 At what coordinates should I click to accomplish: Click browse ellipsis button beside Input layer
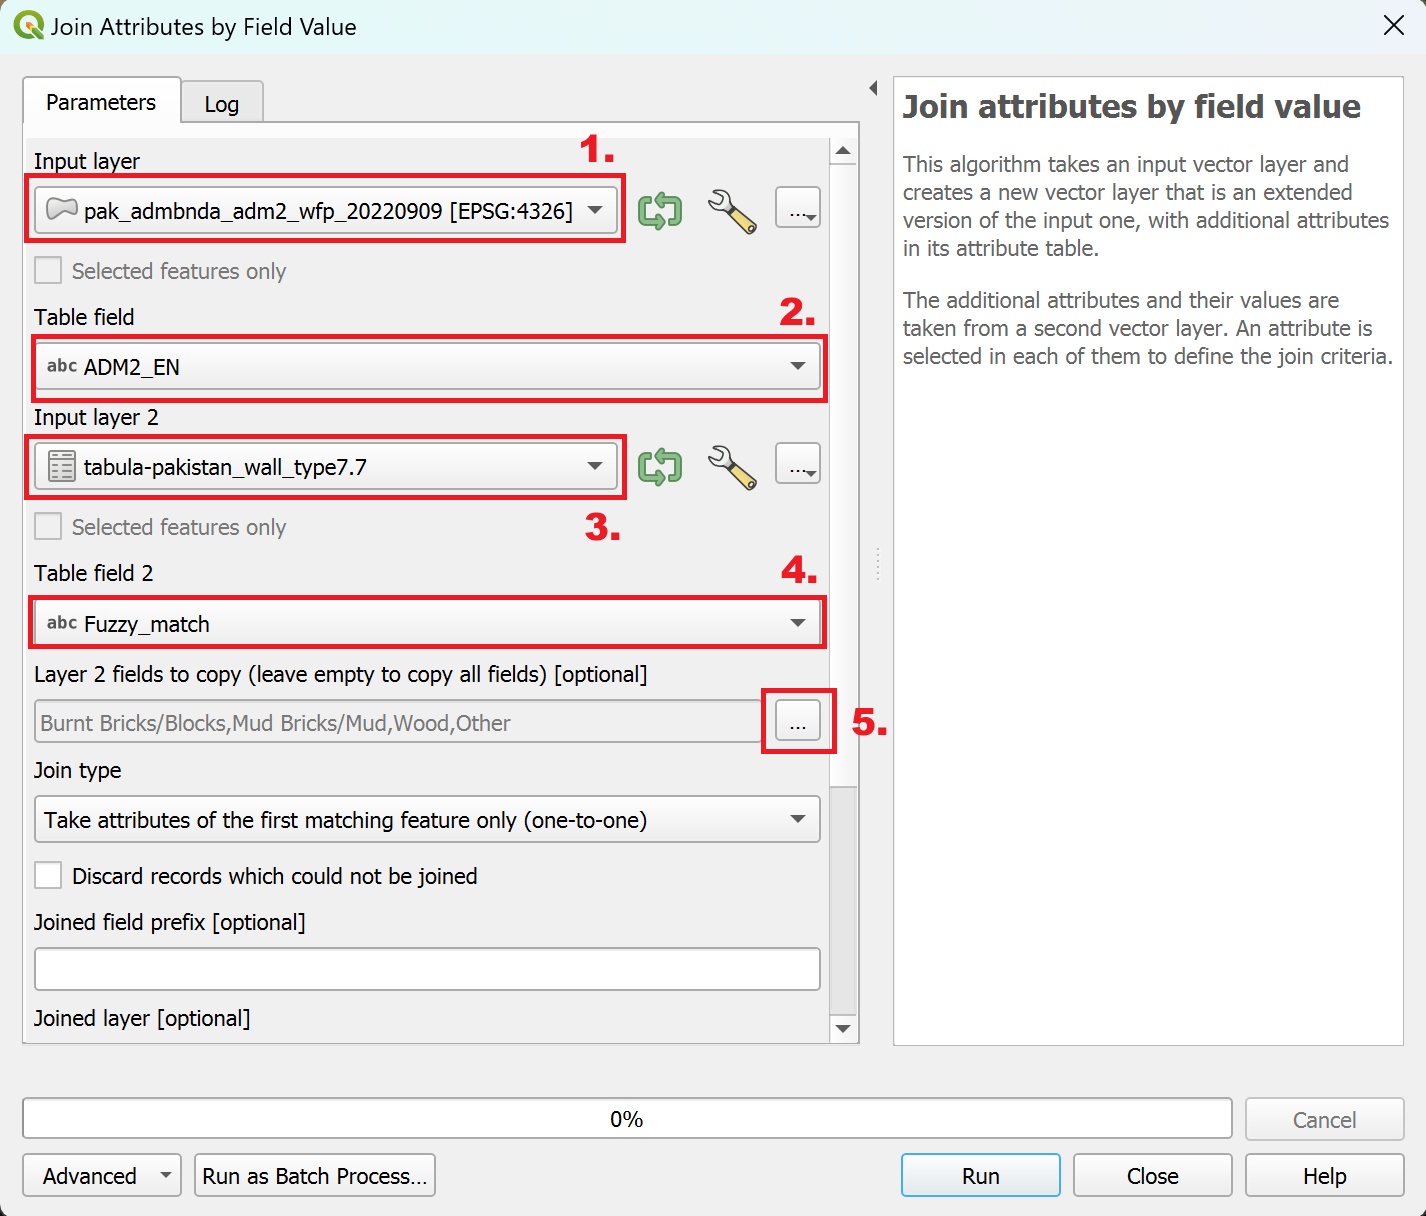pos(797,209)
